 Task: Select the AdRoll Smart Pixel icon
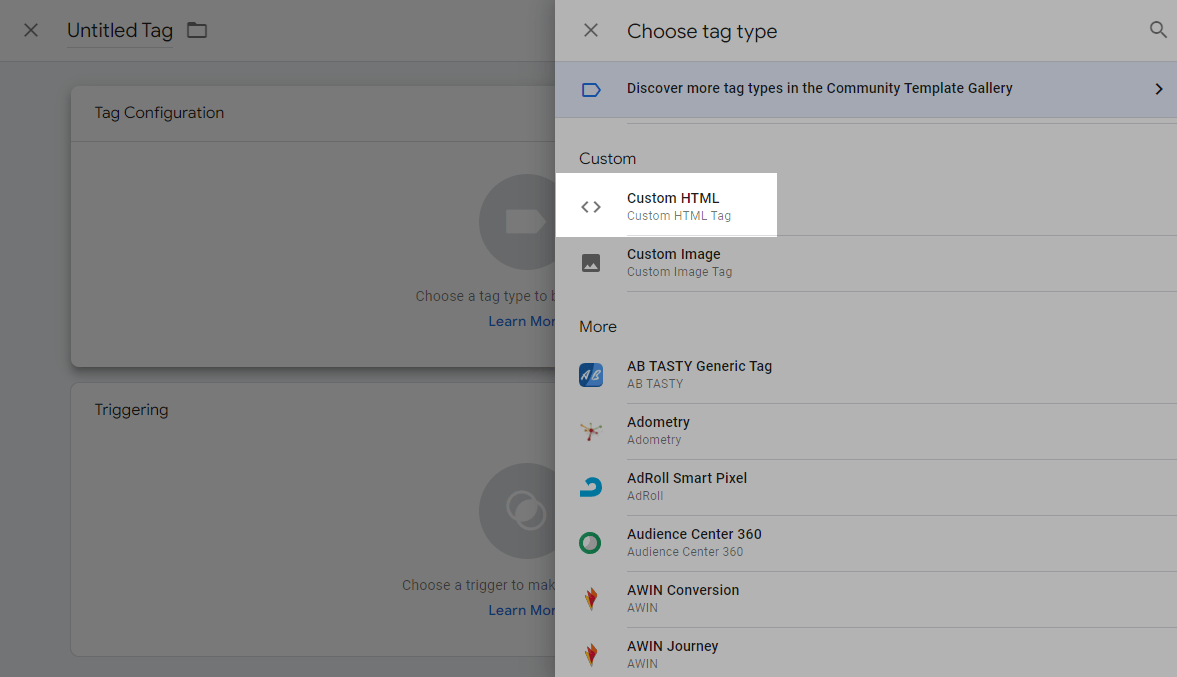590,486
